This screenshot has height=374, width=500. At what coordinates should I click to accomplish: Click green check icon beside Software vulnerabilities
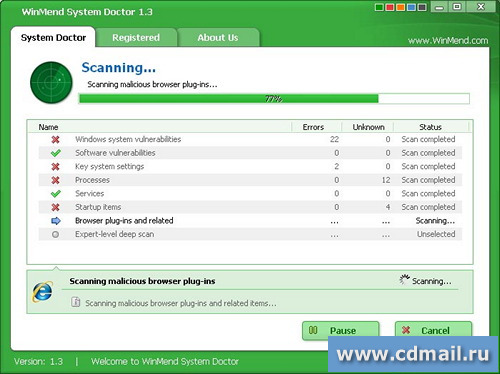(x=56, y=153)
